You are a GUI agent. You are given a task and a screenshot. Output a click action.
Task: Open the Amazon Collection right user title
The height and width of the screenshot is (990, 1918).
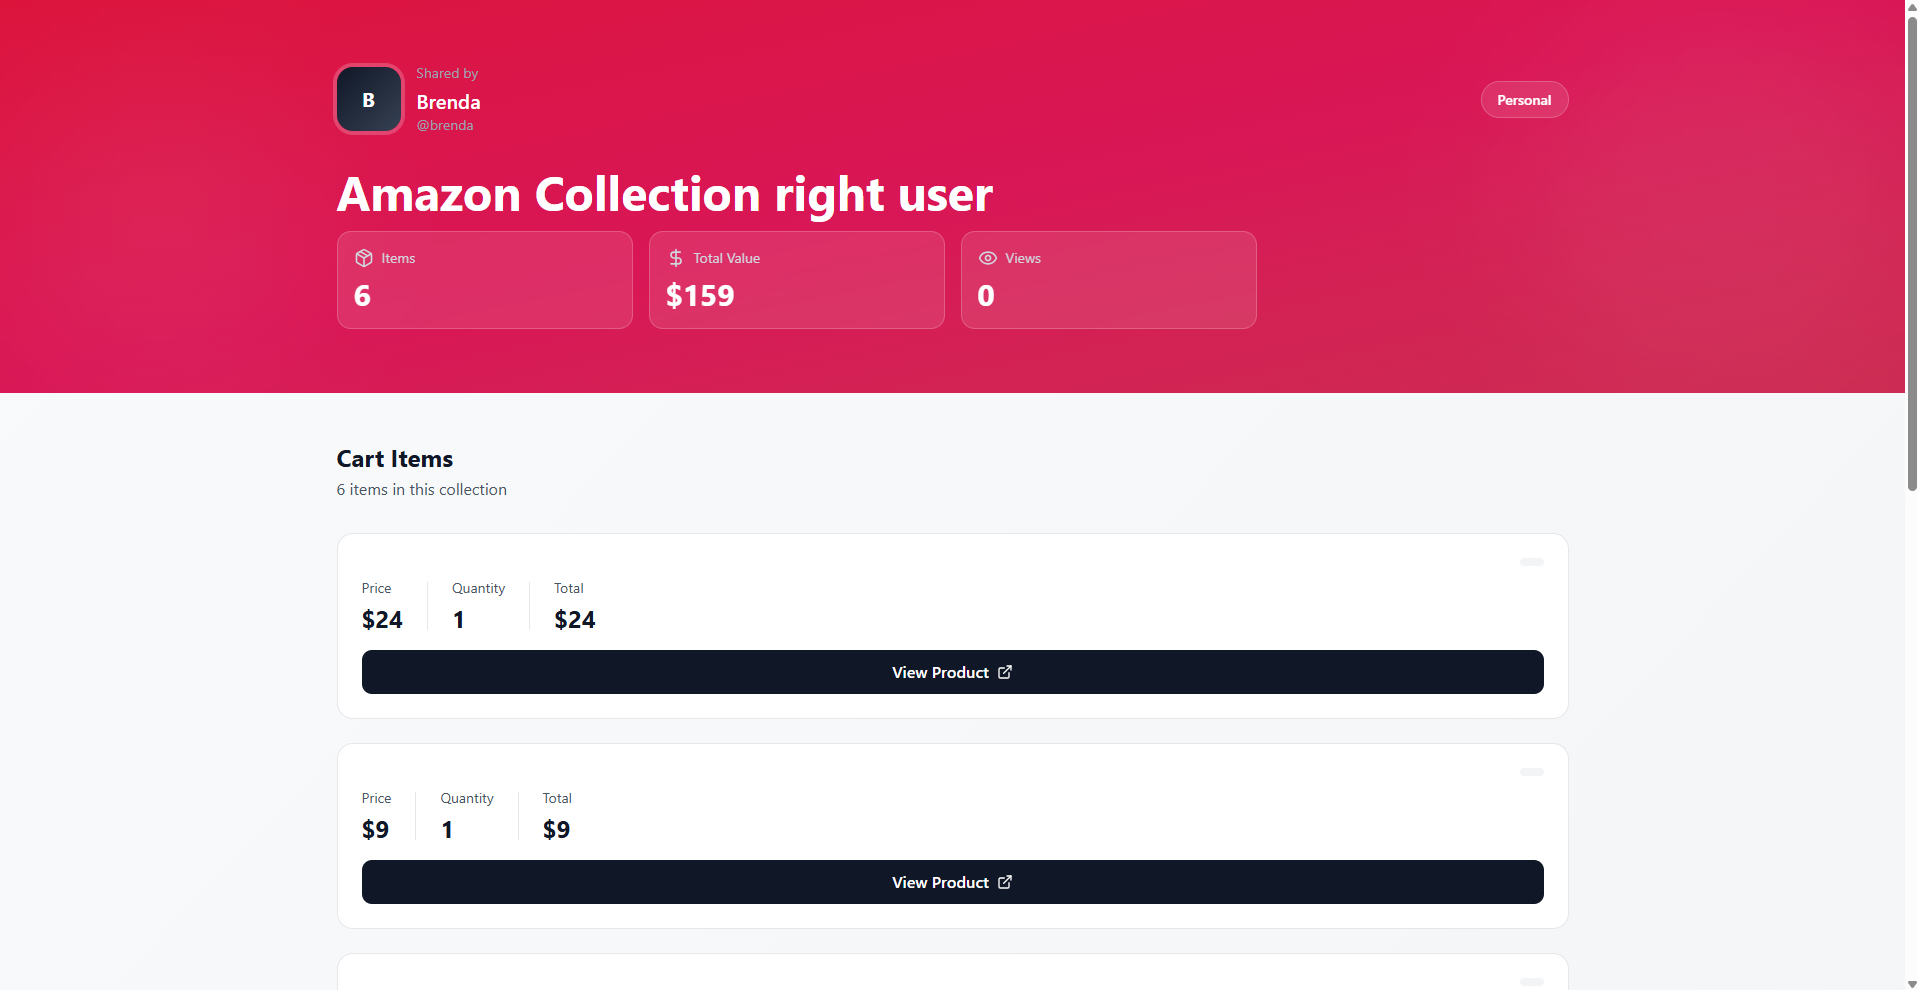click(x=664, y=194)
